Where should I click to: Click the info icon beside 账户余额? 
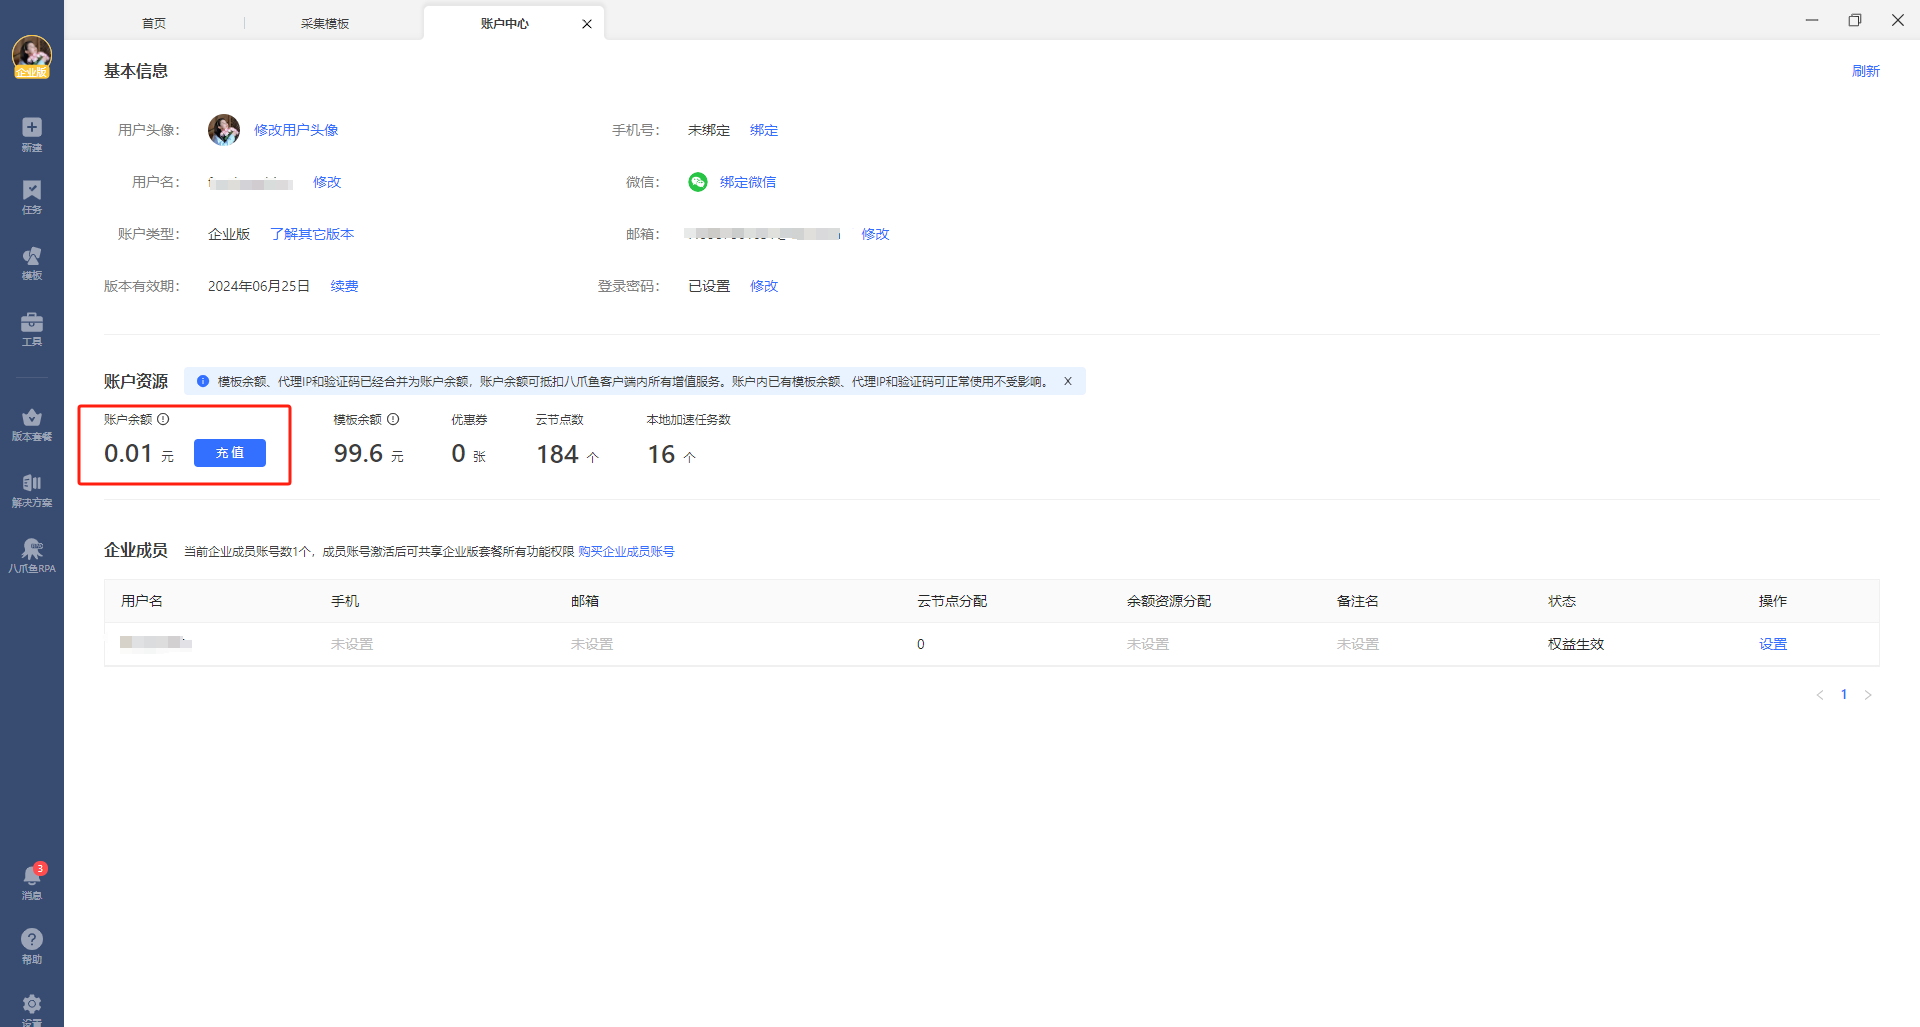163,419
